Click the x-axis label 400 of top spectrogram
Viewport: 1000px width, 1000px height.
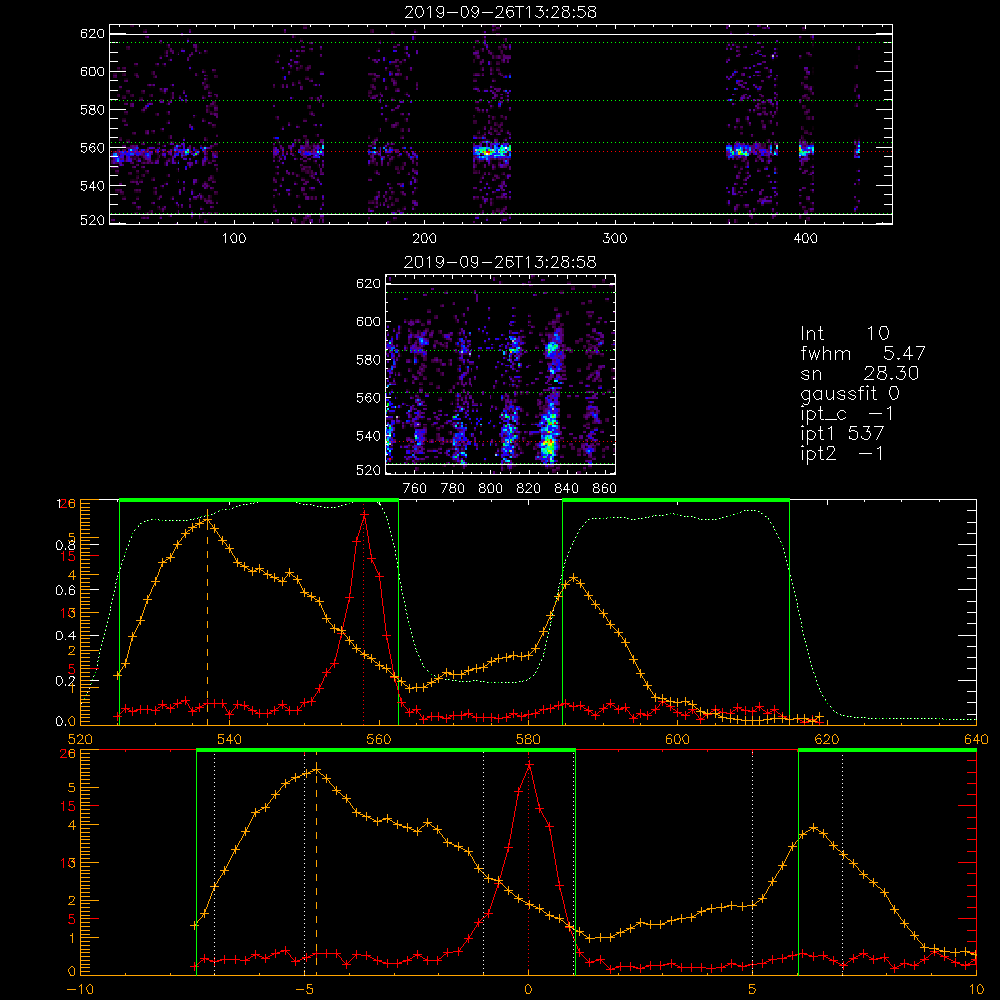pyautogui.click(x=805, y=239)
